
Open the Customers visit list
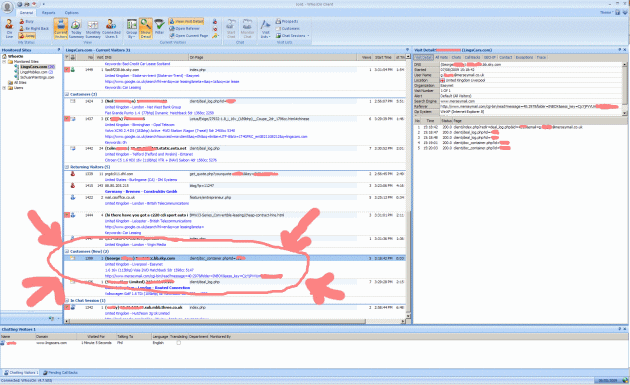[288, 29]
